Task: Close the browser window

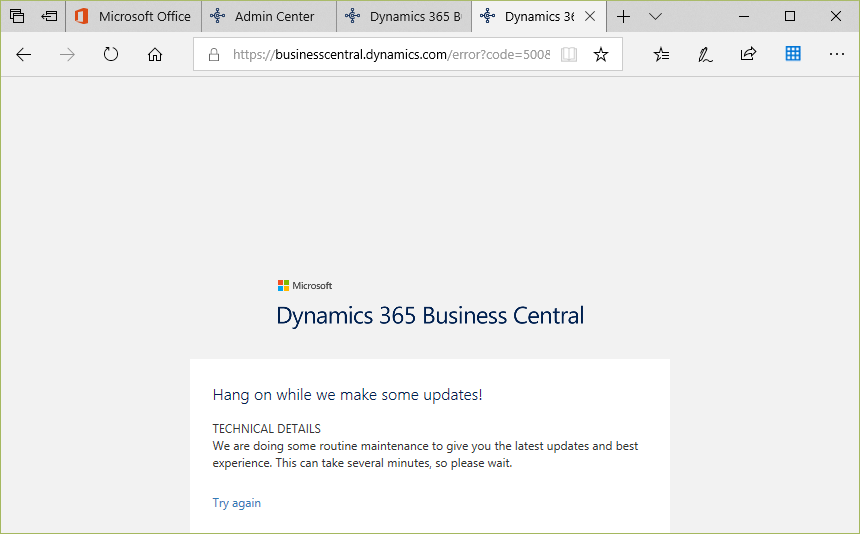Action: (836, 16)
